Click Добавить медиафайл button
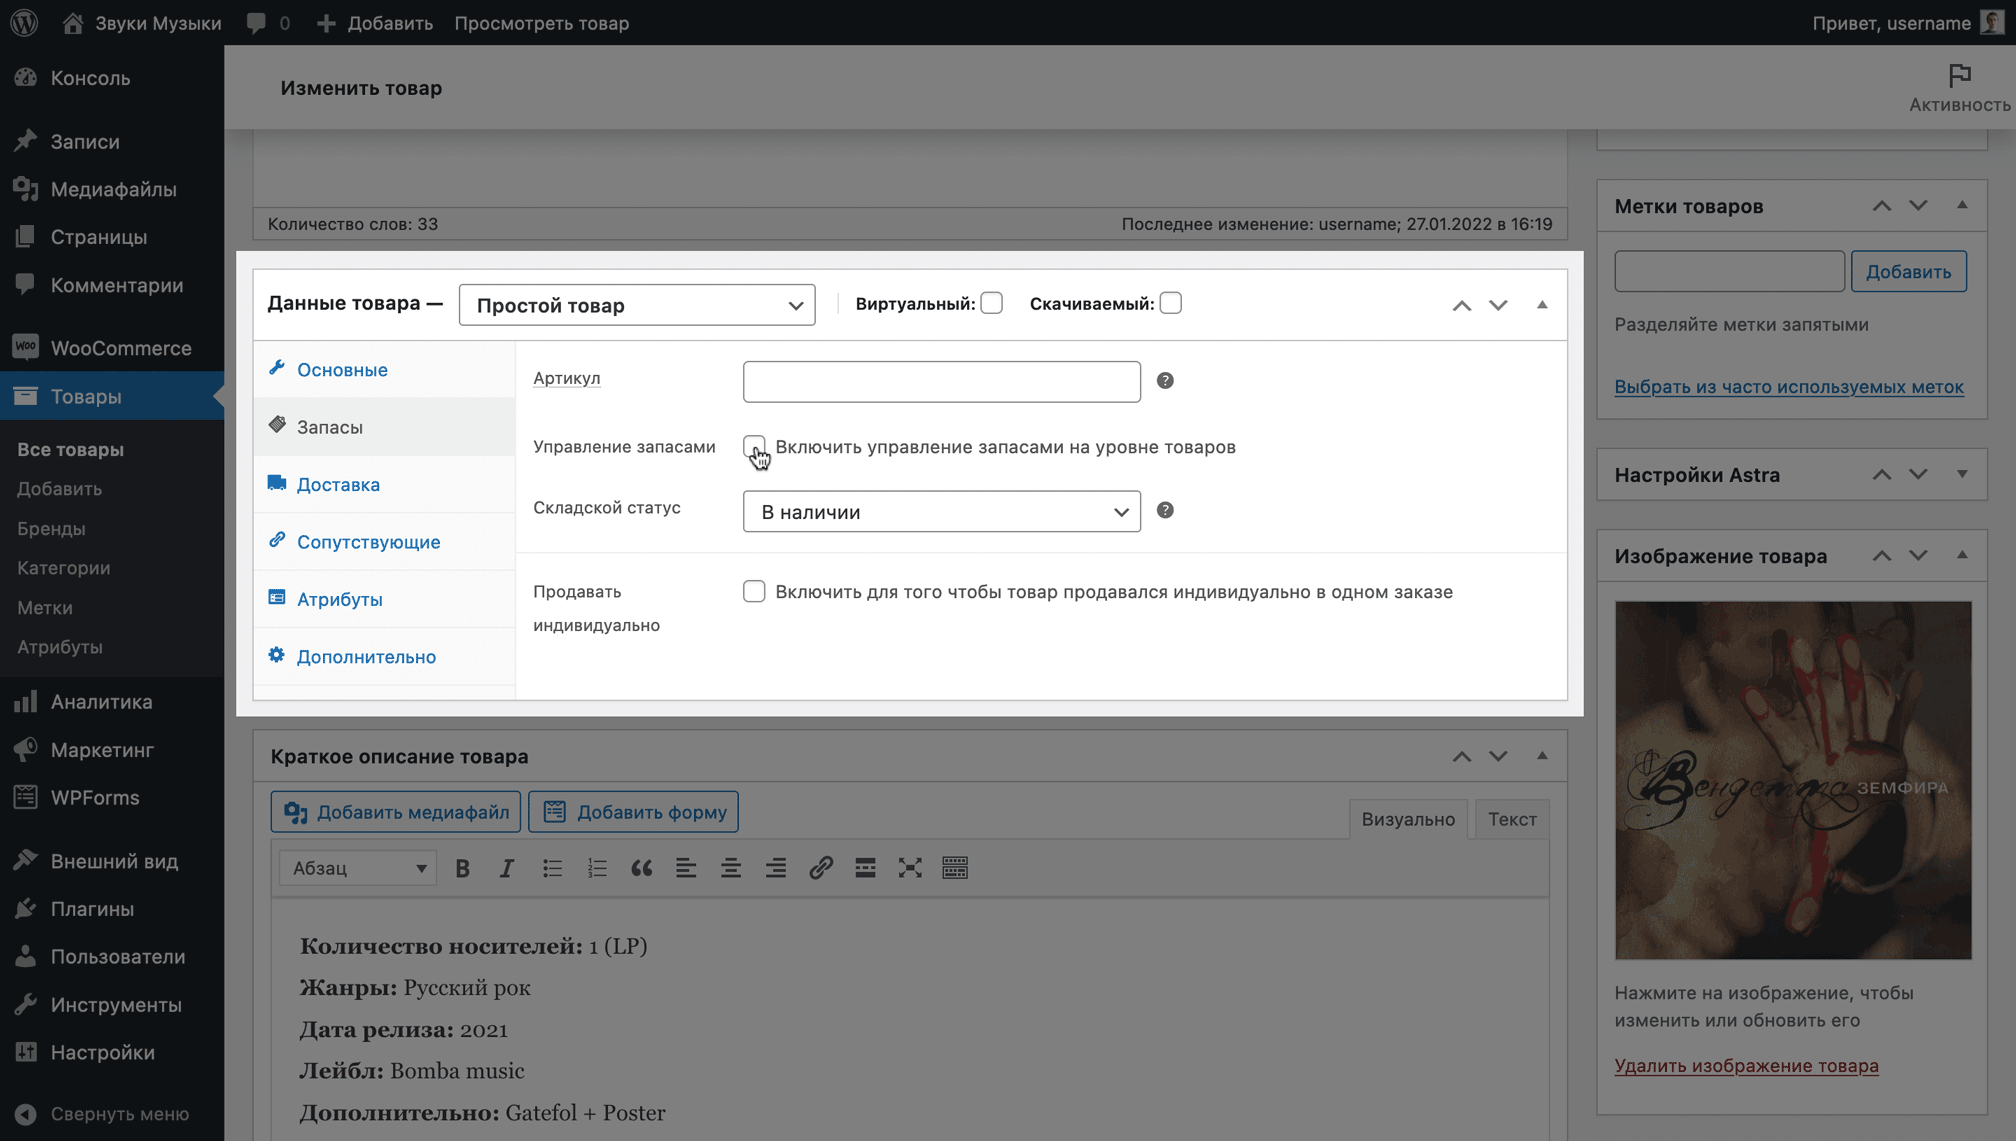The height and width of the screenshot is (1141, 2016). coord(396,812)
